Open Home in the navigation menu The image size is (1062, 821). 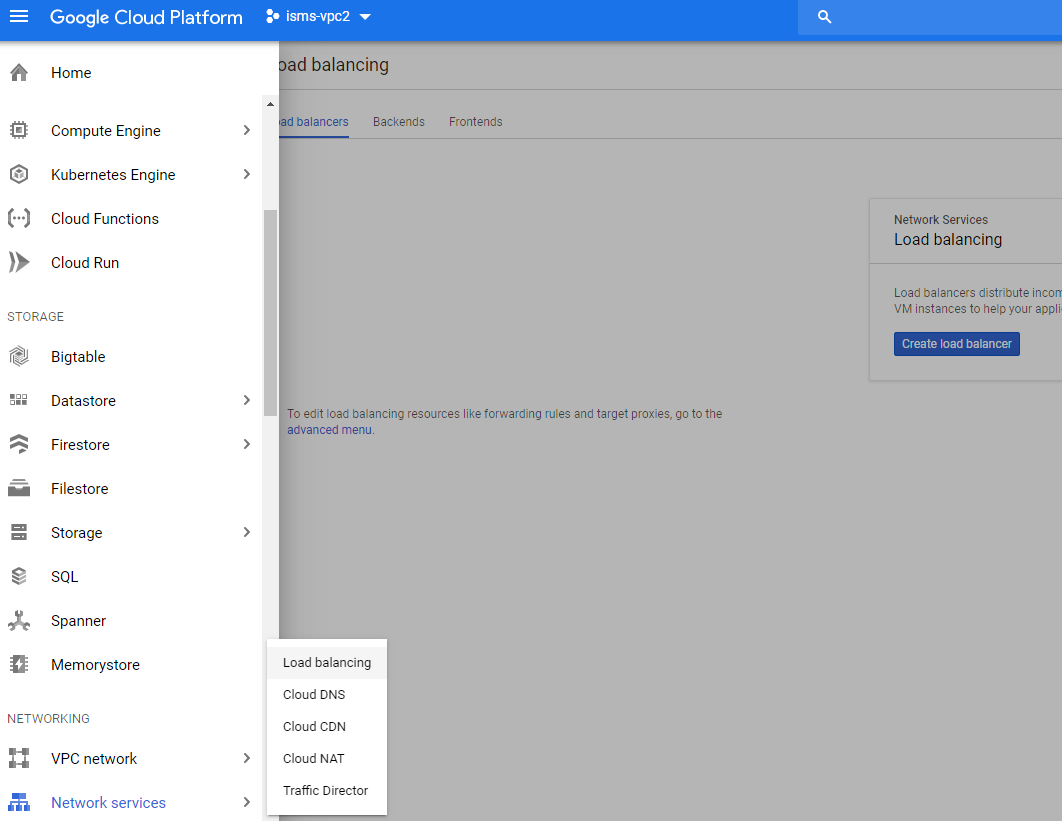(71, 72)
